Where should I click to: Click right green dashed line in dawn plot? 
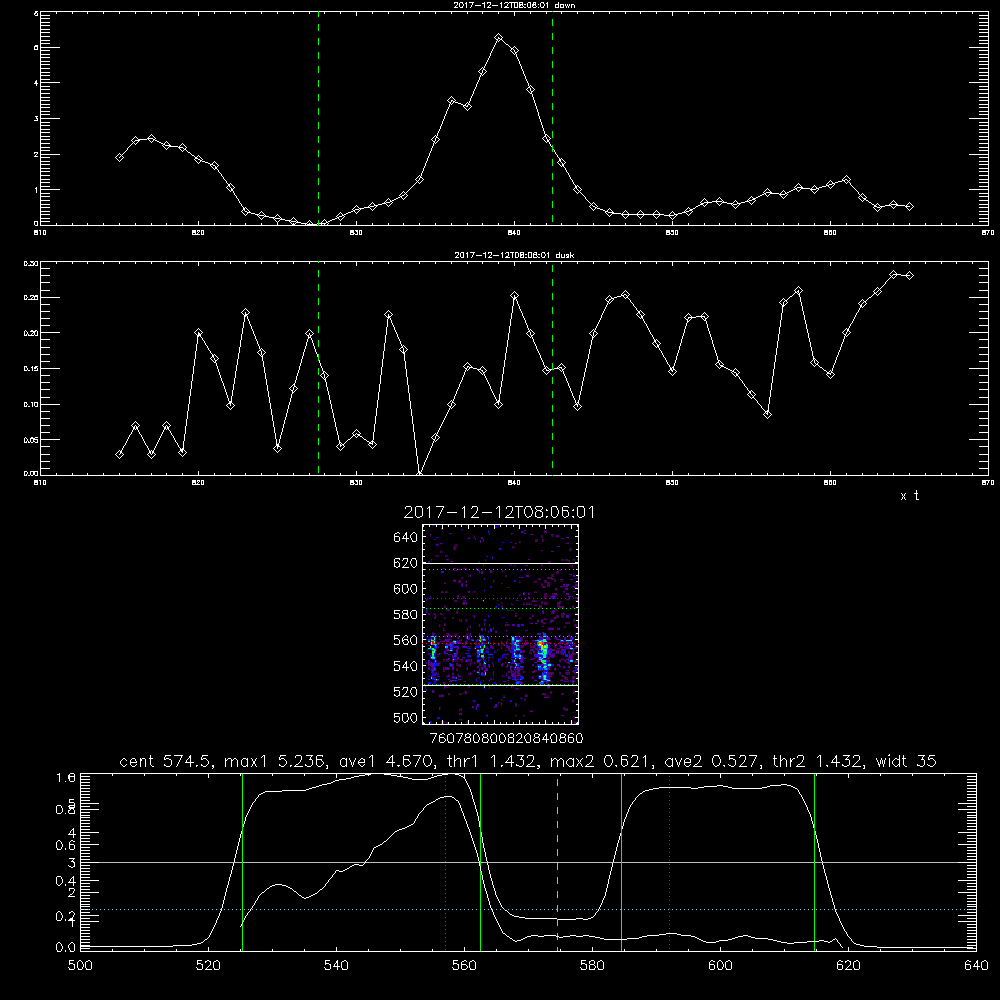coord(552,118)
